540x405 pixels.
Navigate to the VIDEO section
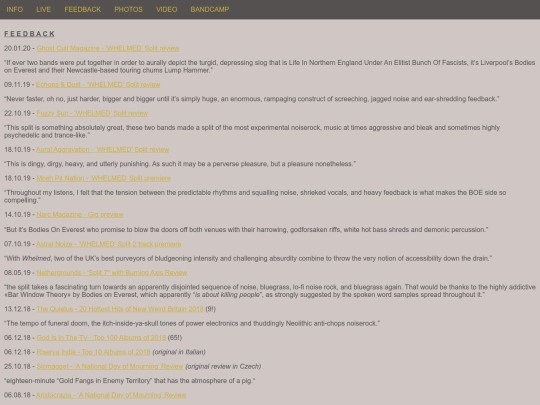point(167,9)
